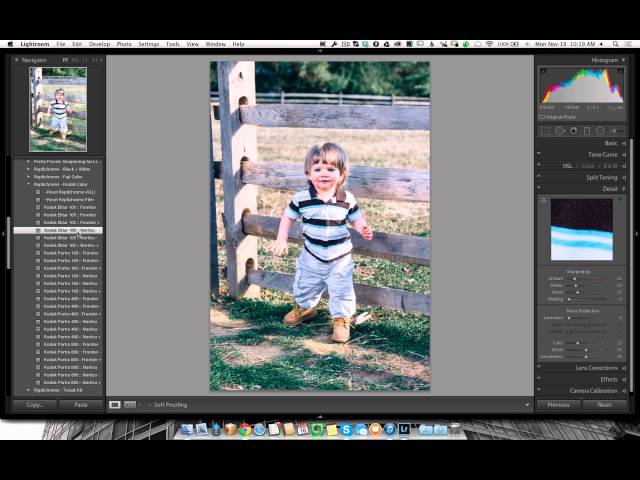Open Spotlight search in the menu bar

pyautogui.click(x=616, y=44)
